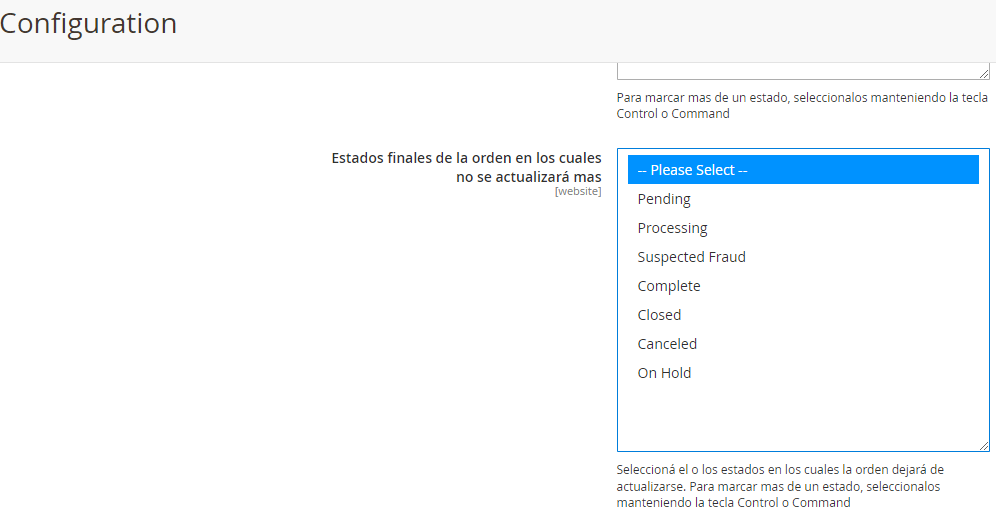Select 'On Hold' in the multiselect list

tap(664, 373)
